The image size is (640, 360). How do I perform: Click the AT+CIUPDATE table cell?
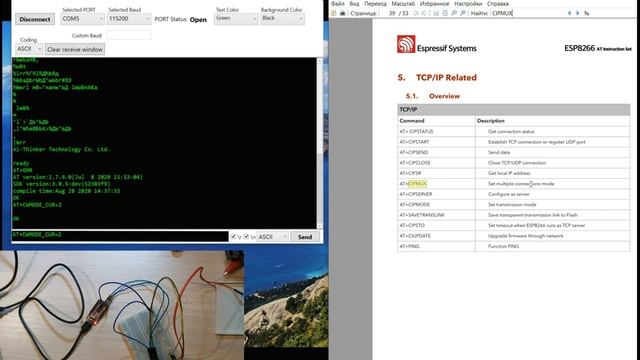coord(436,236)
